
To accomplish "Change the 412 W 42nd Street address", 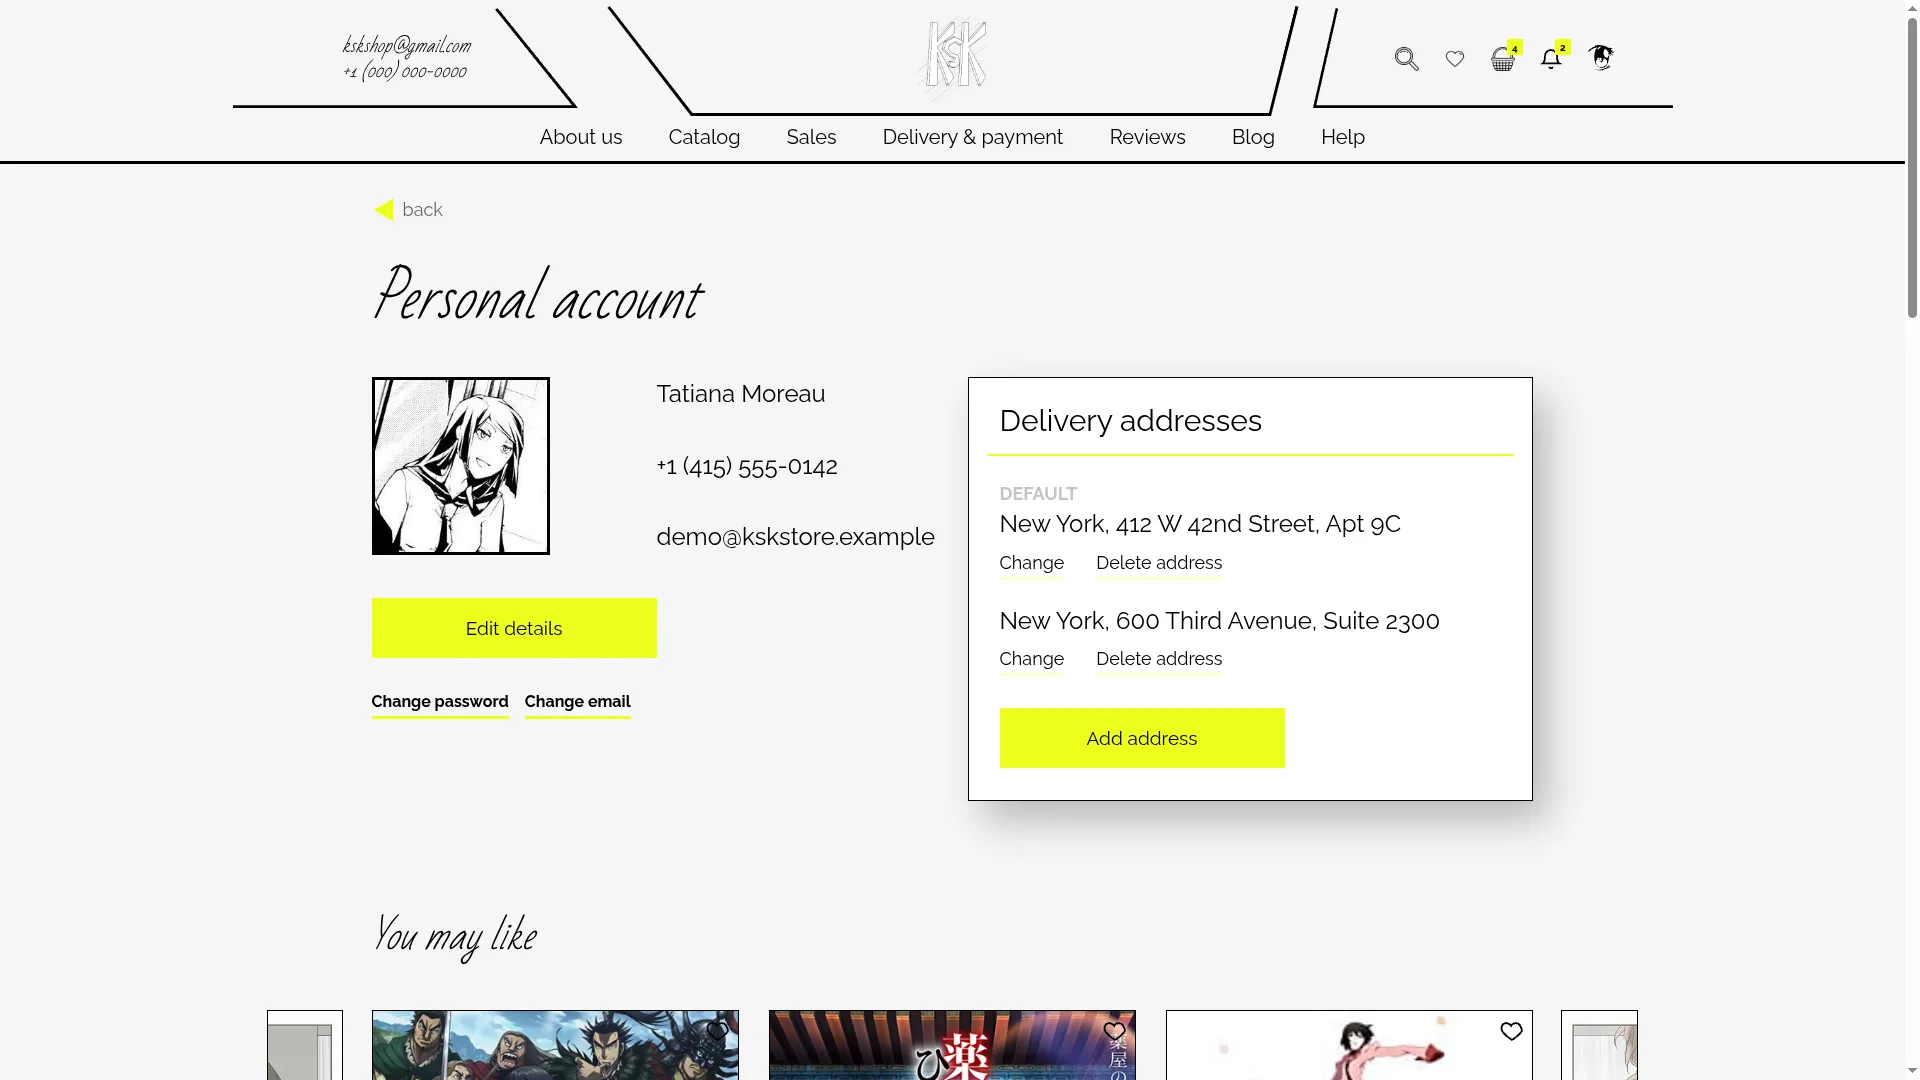I will (x=1032, y=563).
